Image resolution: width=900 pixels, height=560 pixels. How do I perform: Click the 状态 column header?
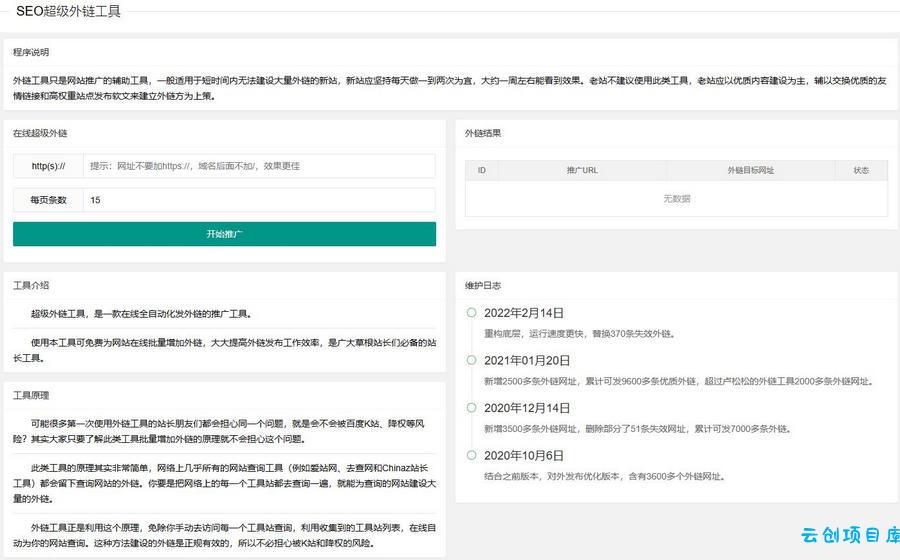861,170
